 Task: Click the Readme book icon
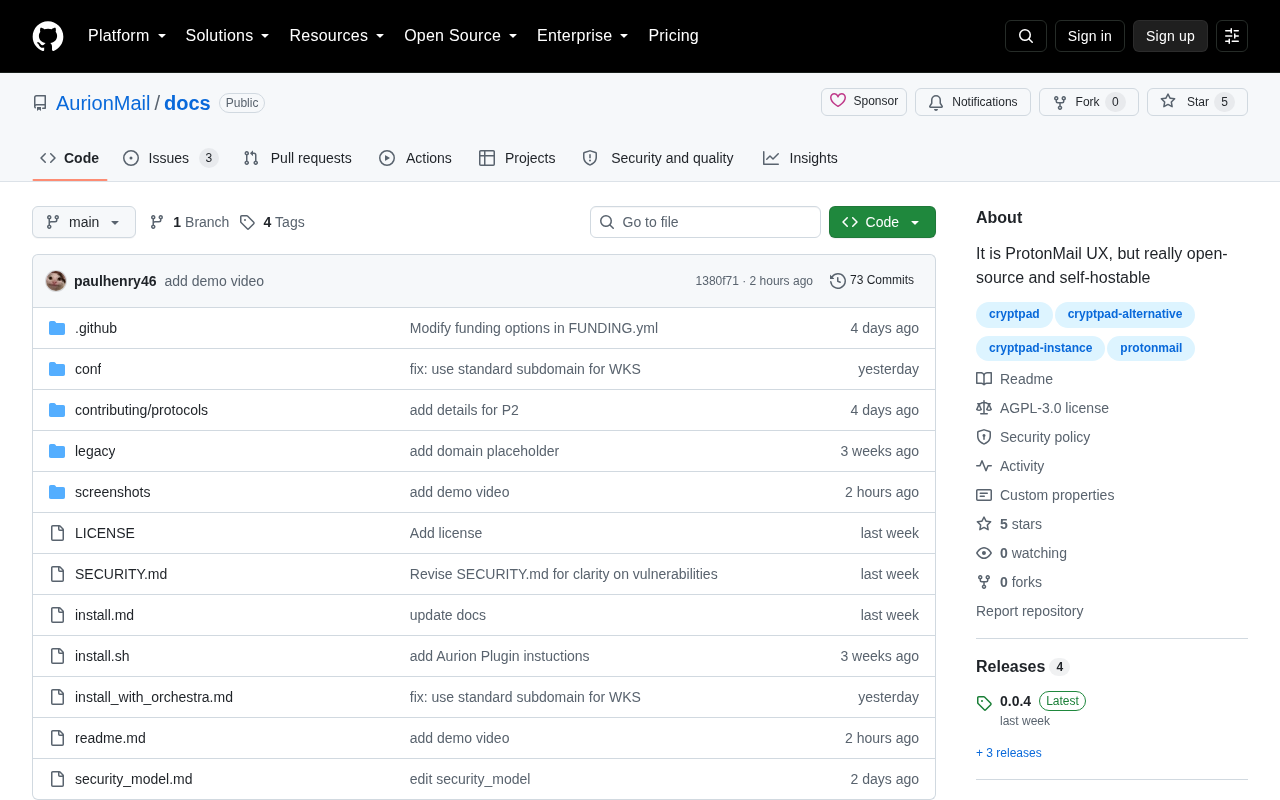[x=984, y=379]
